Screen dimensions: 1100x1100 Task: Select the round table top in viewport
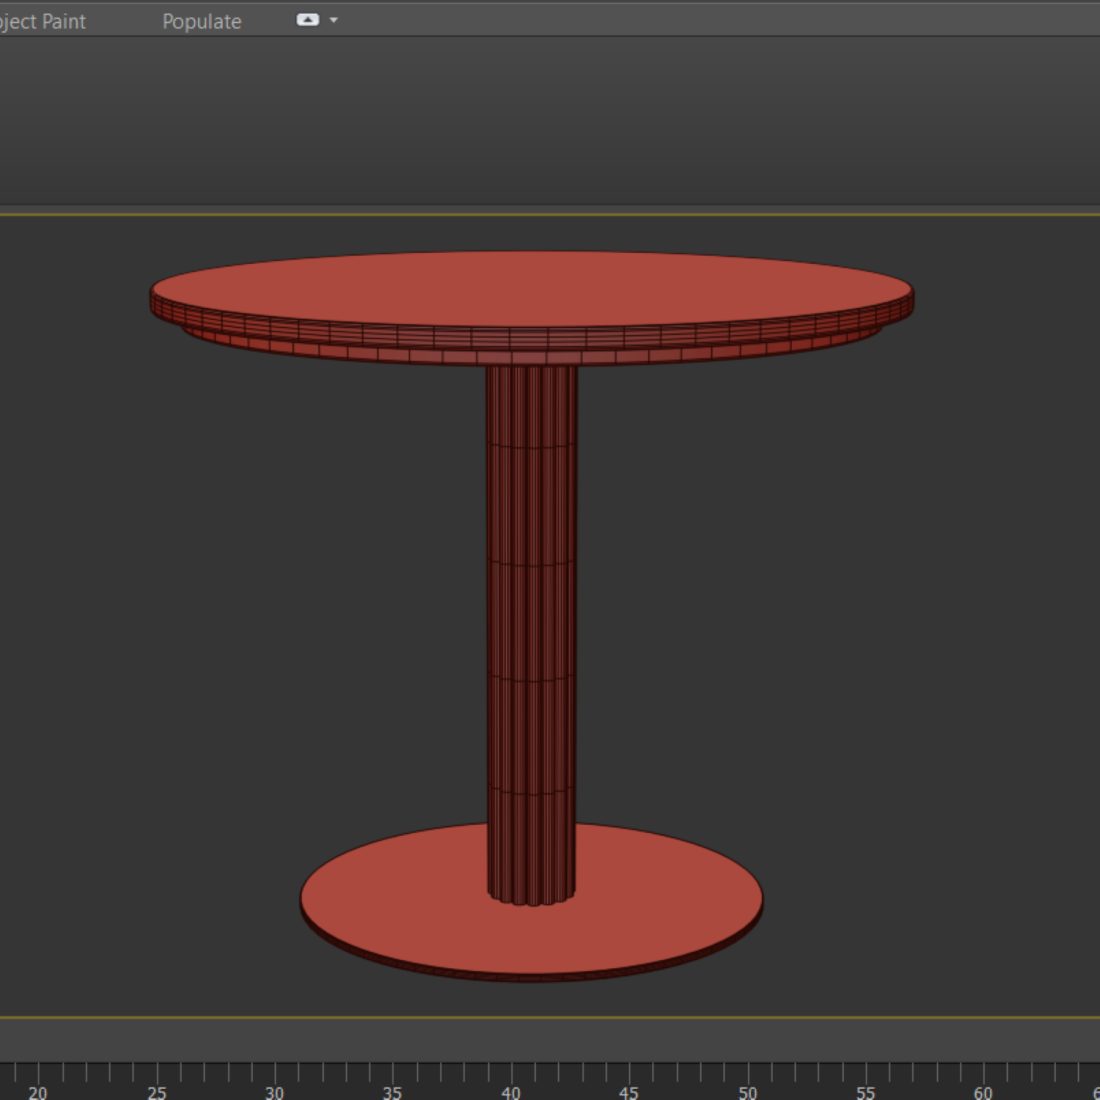pyautogui.click(x=532, y=289)
